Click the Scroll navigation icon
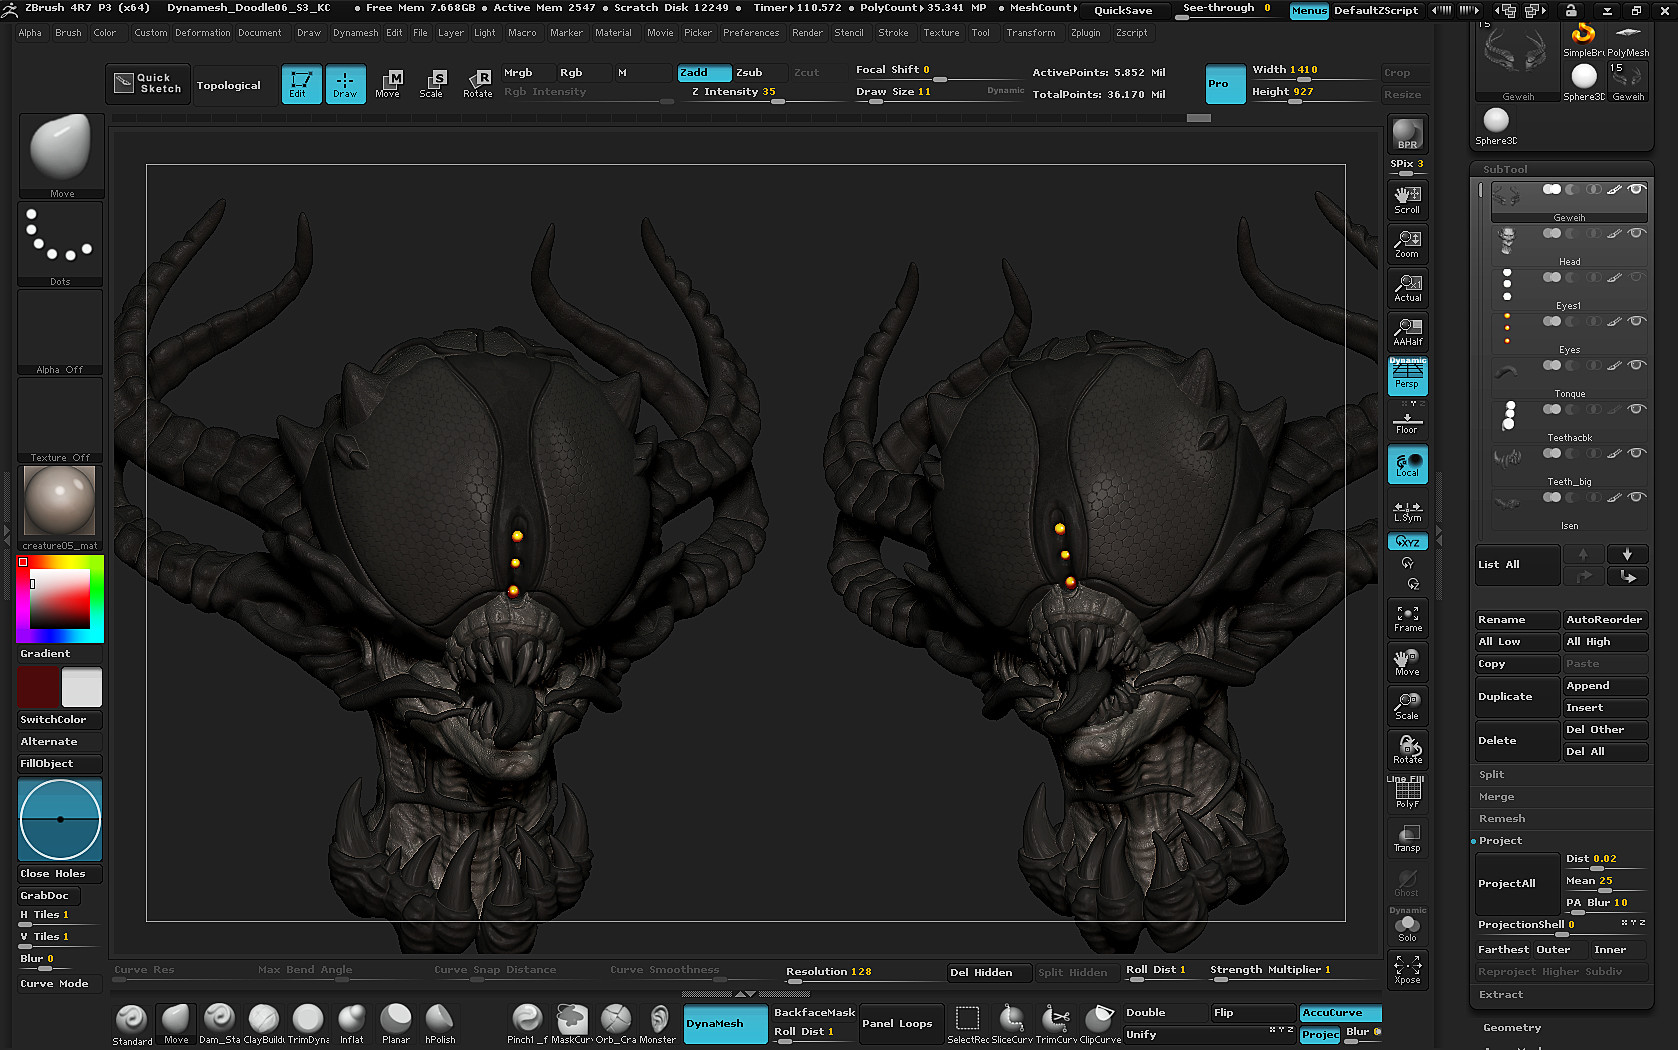Viewport: 1678px width, 1050px height. 1407,200
